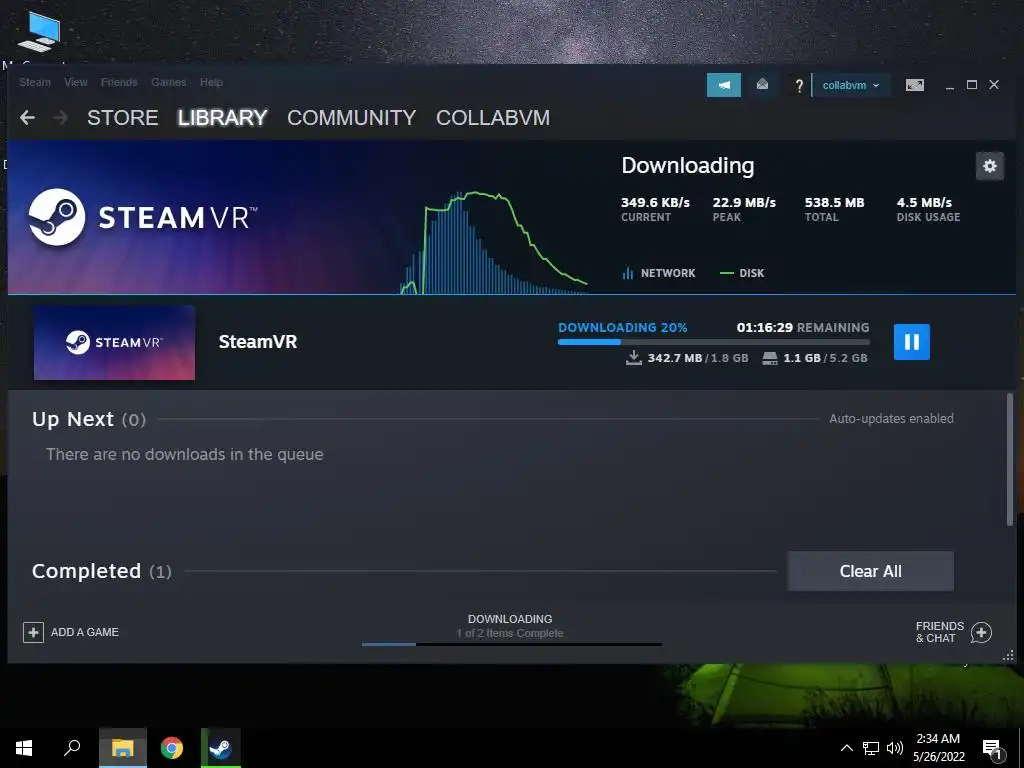Click the SteamVR download progress bar
This screenshot has width=1024, height=768.
click(713, 342)
